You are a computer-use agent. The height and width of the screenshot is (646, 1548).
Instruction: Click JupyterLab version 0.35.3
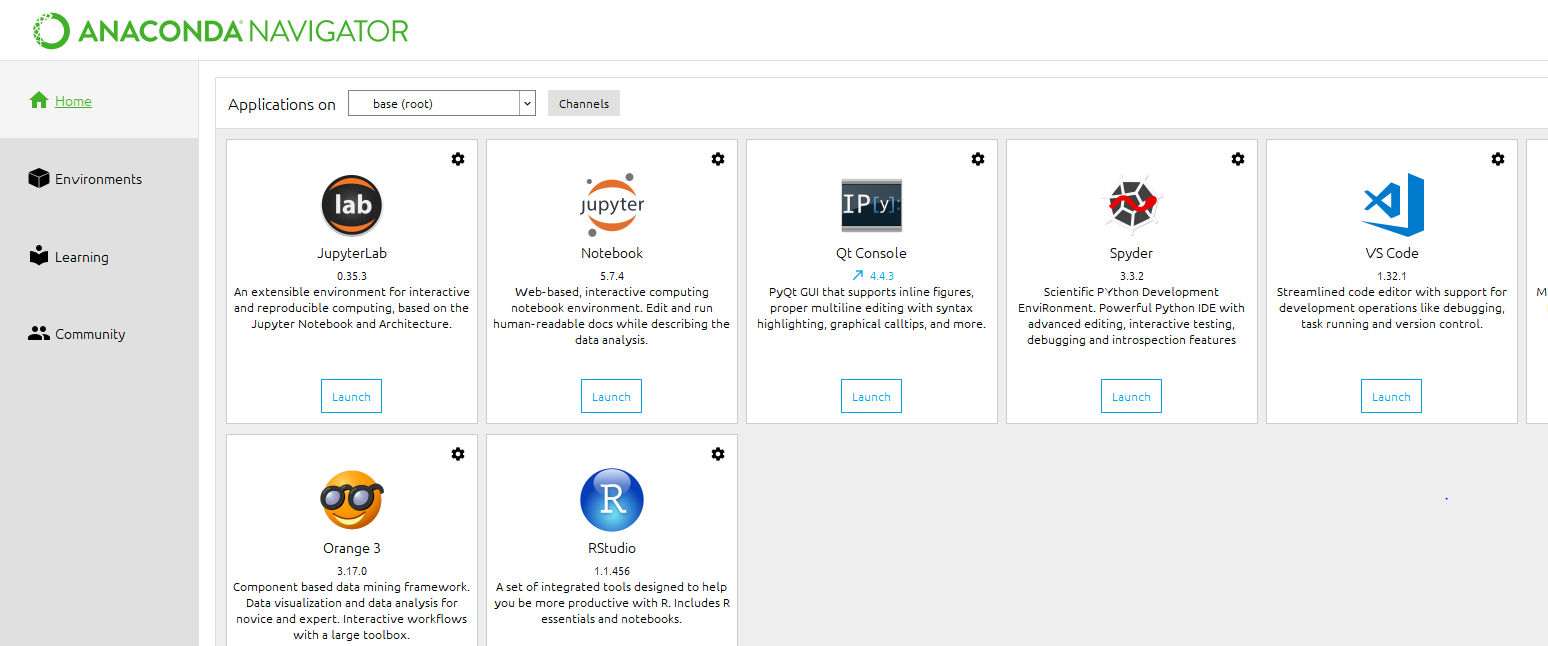[x=352, y=275]
